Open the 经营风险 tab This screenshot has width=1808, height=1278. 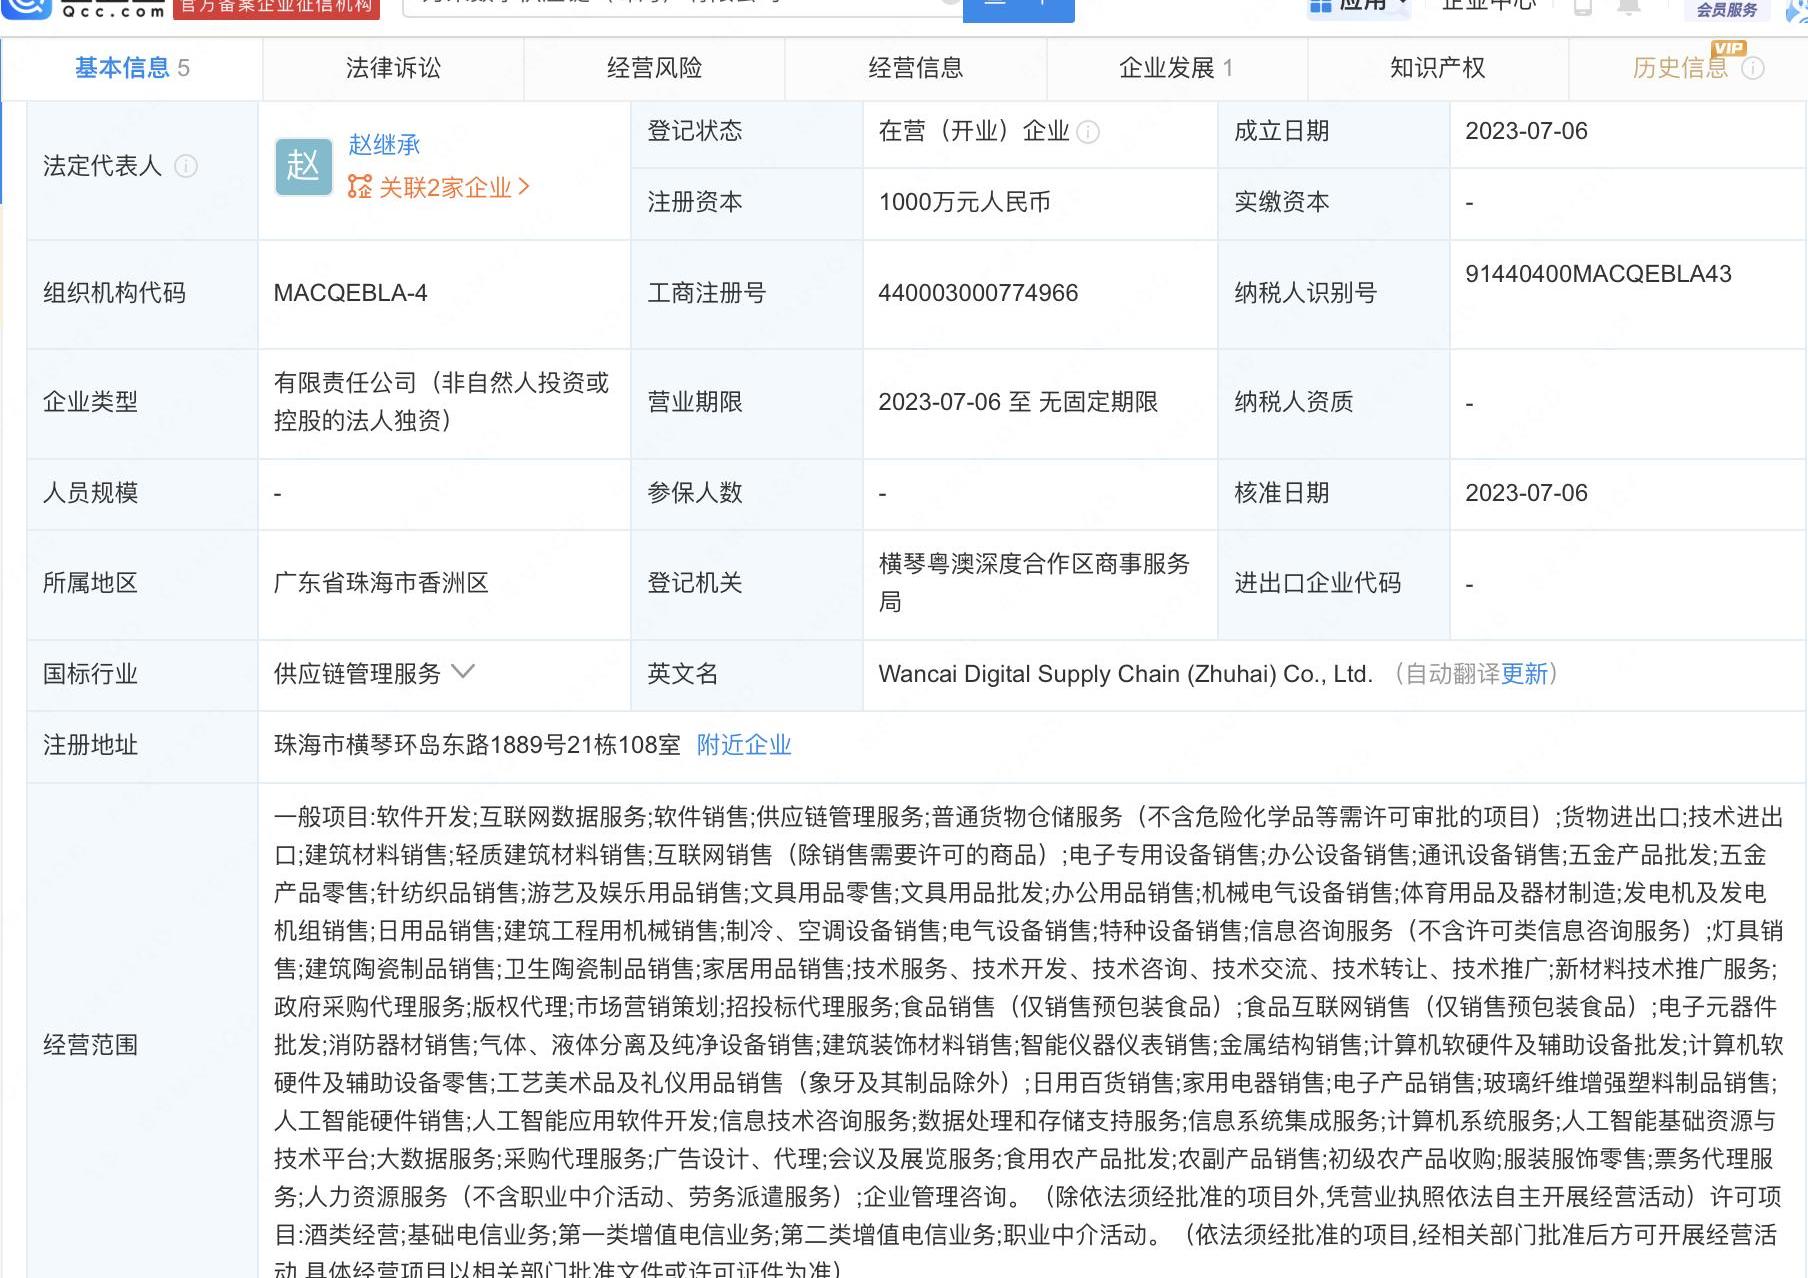click(x=654, y=68)
